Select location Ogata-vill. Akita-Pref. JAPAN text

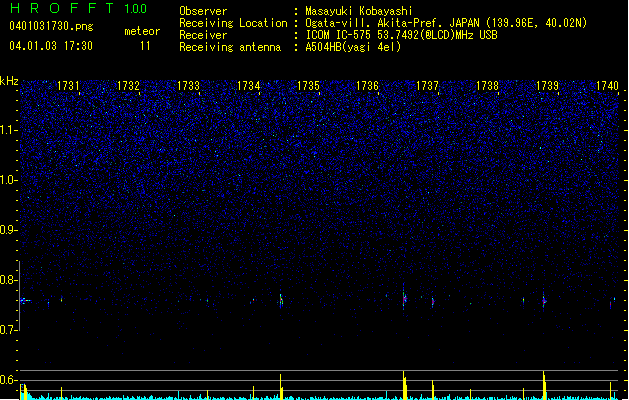(x=392, y=23)
